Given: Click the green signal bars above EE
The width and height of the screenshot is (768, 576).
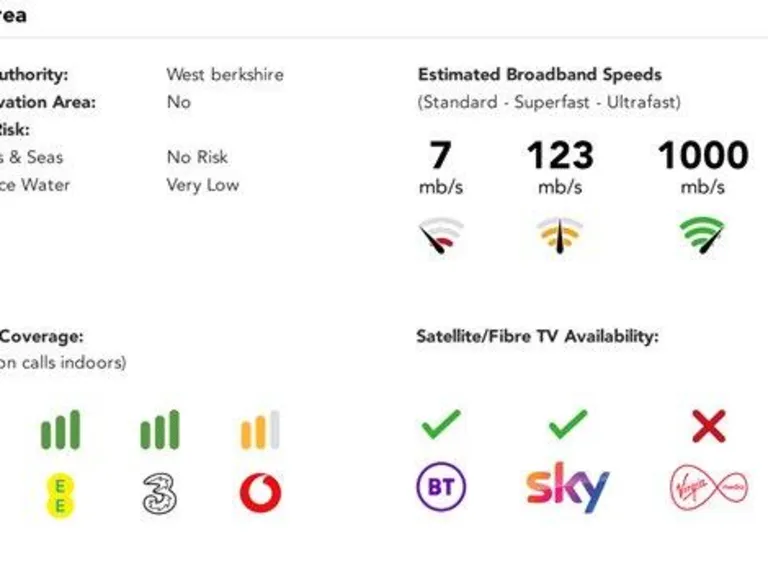Looking at the screenshot, I should (x=60, y=430).
